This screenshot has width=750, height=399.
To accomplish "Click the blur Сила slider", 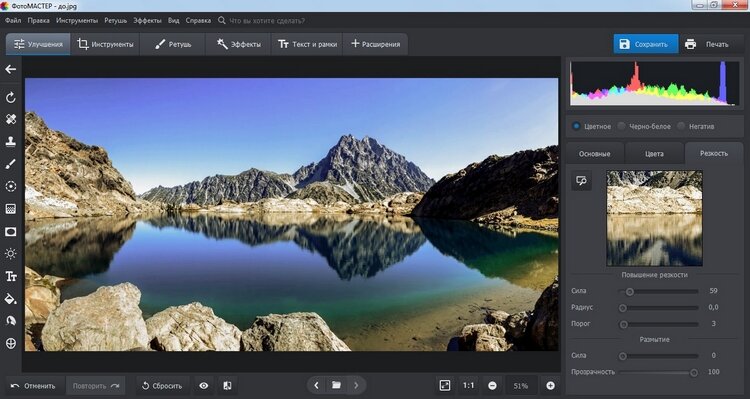I will tap(659, 356).
